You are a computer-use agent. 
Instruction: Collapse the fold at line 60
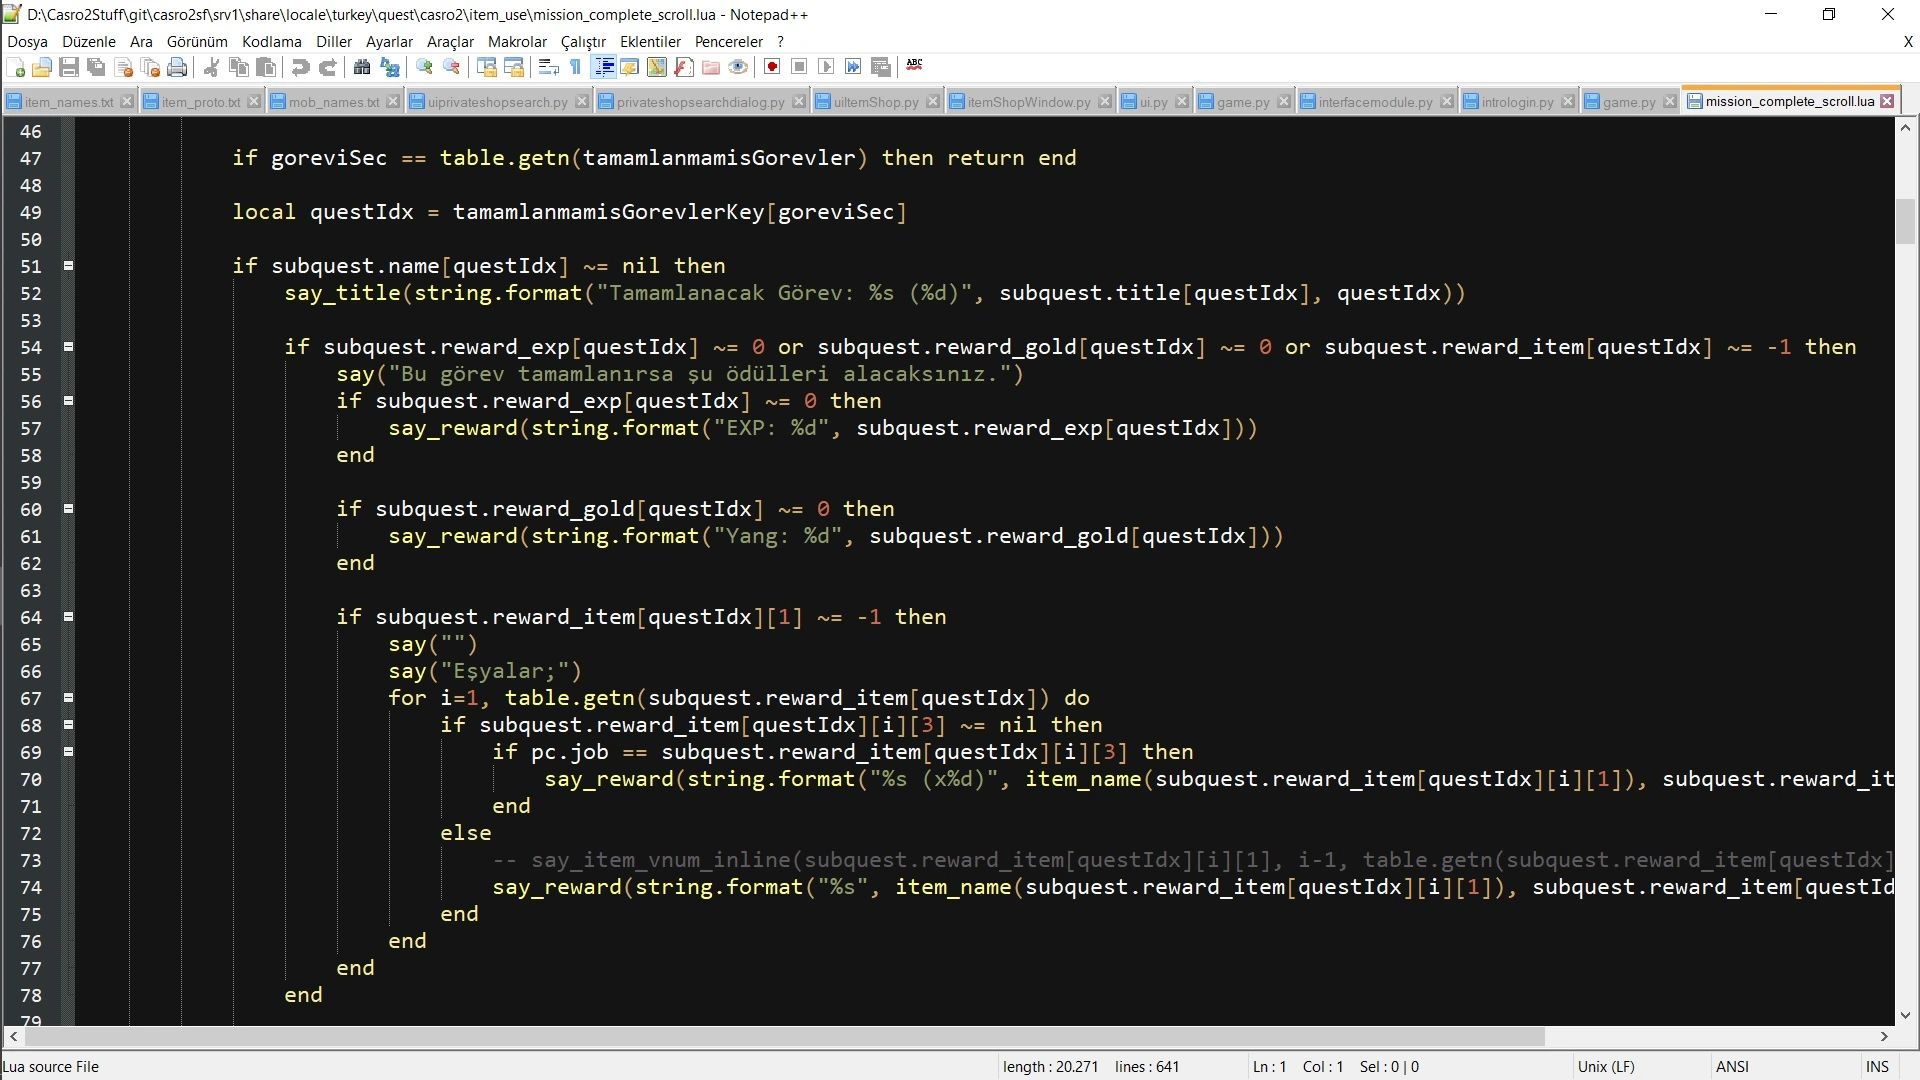pos(68,509)
